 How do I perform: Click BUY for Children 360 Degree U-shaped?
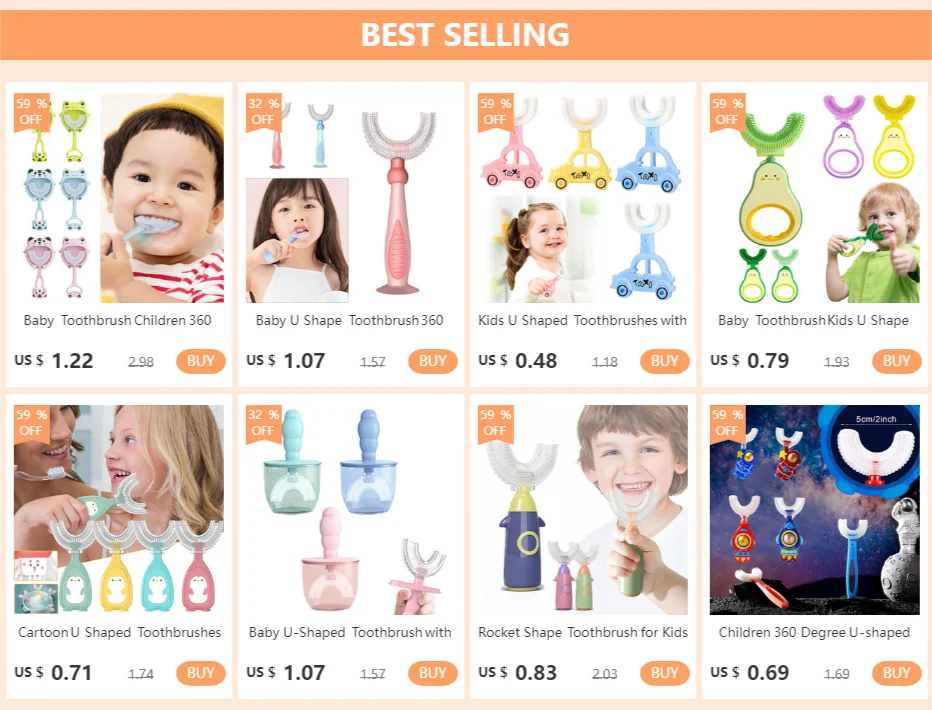click(x=896, y=673)
